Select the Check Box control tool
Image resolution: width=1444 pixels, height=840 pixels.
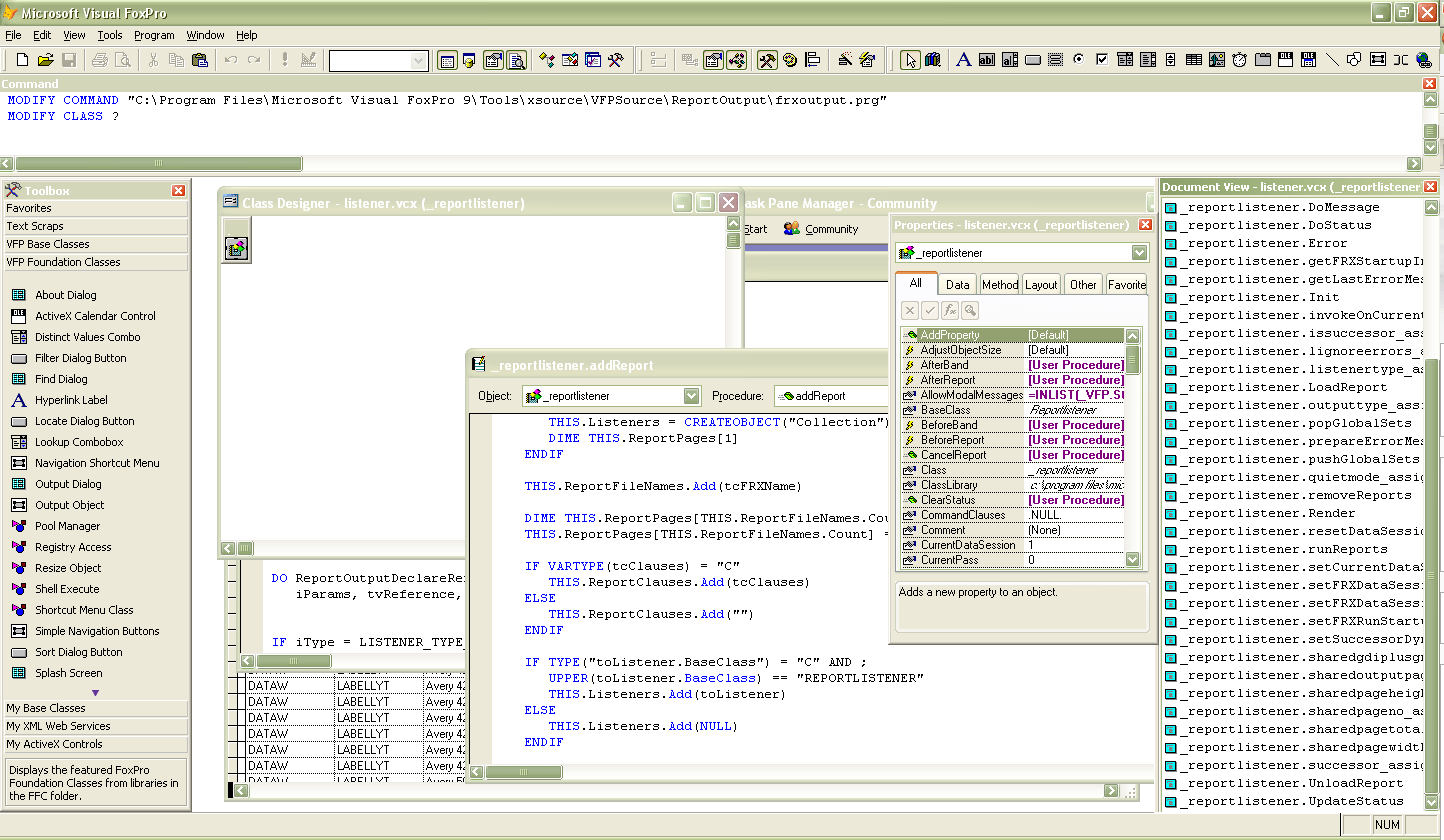pos(1102,59)
